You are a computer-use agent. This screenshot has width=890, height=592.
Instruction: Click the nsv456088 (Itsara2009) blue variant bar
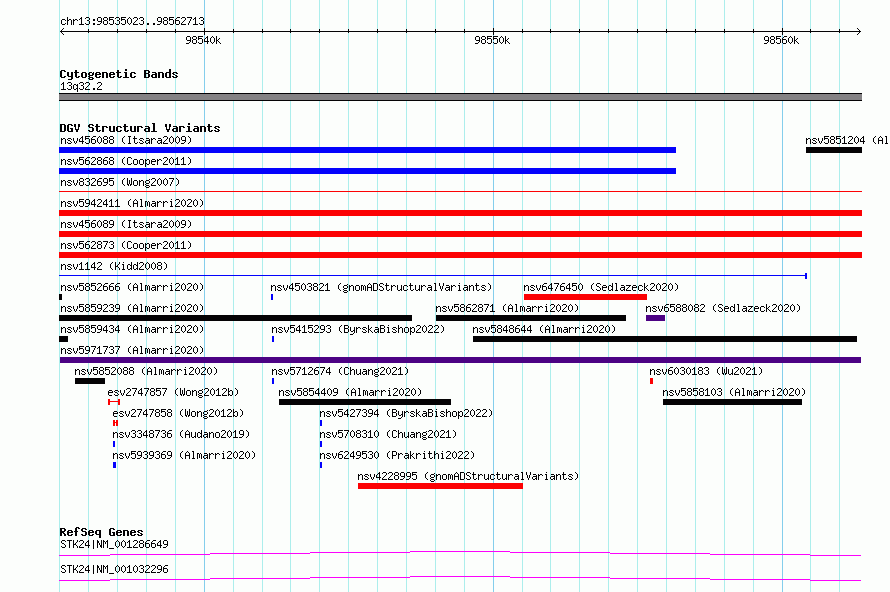tap(367, 150)
